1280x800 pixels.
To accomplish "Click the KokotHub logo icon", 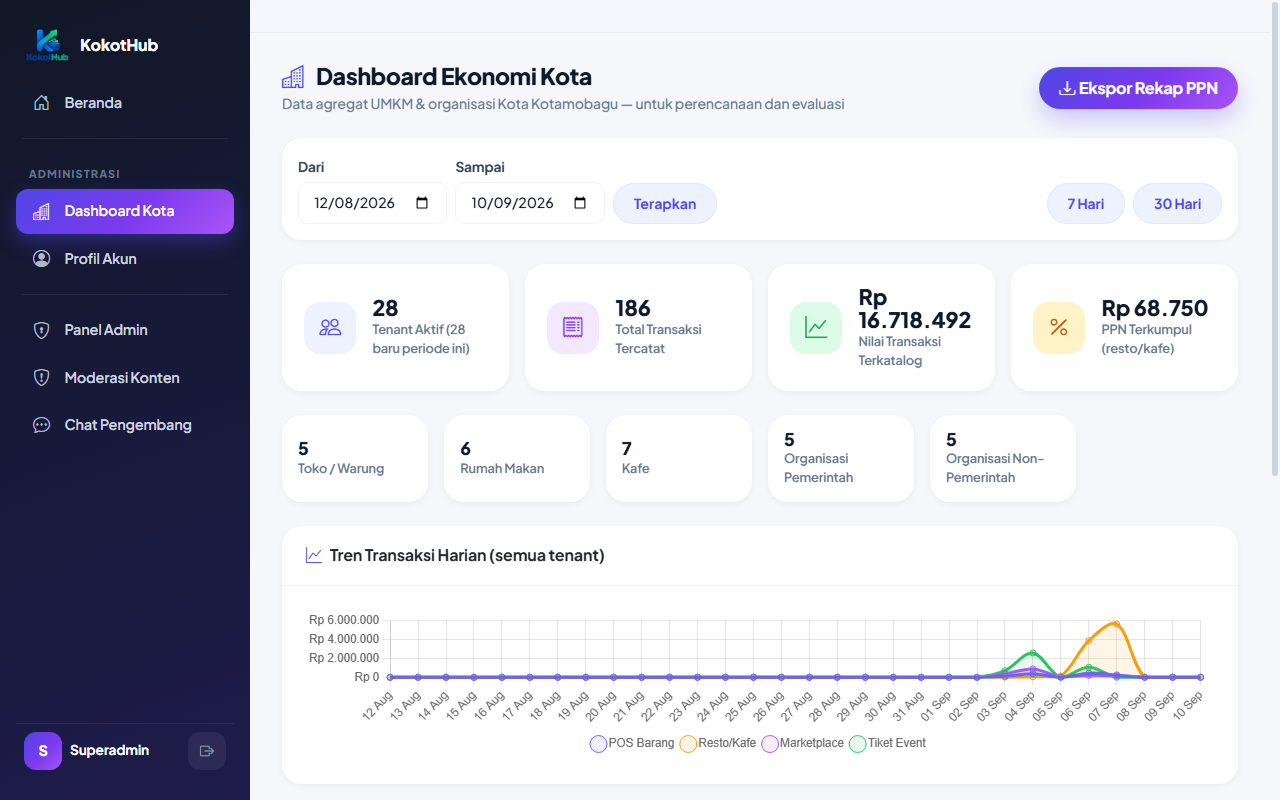I will [x=47, y=45].
